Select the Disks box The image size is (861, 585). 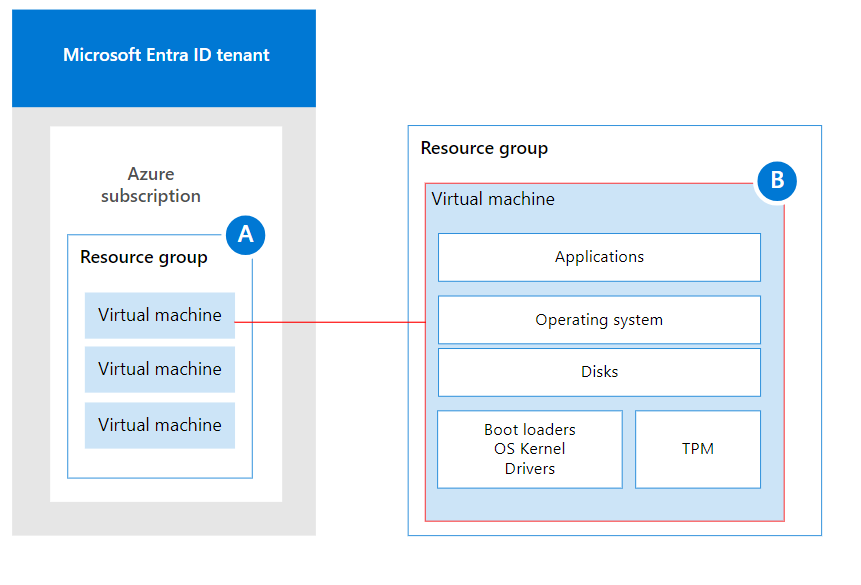coord(599,372)
